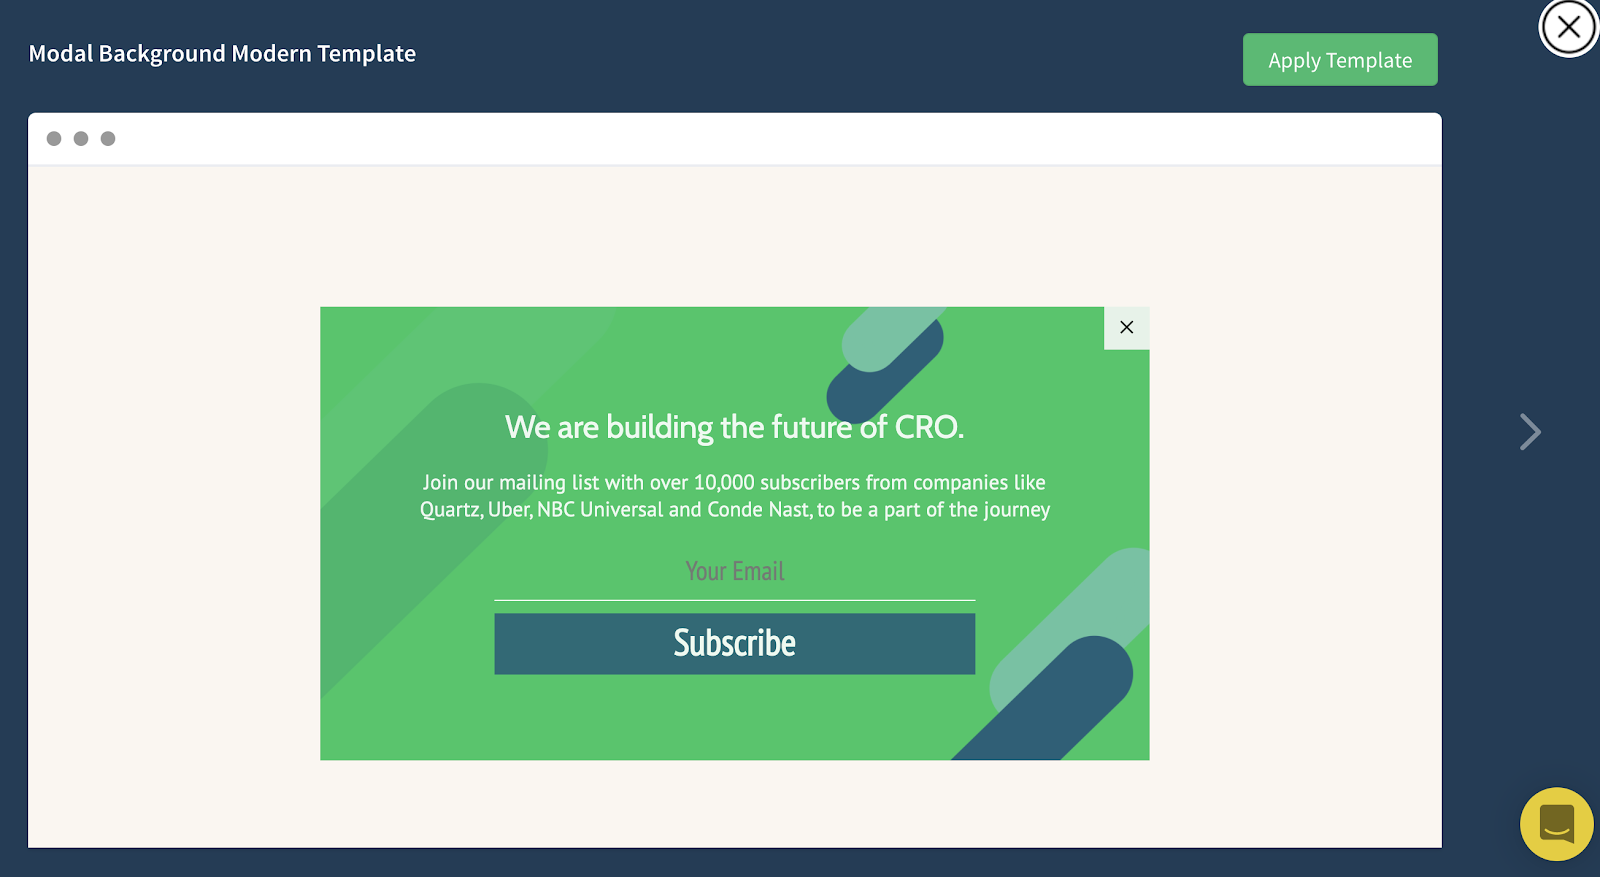Click the middle gray dot in the mock browser bar

(81, 139)
